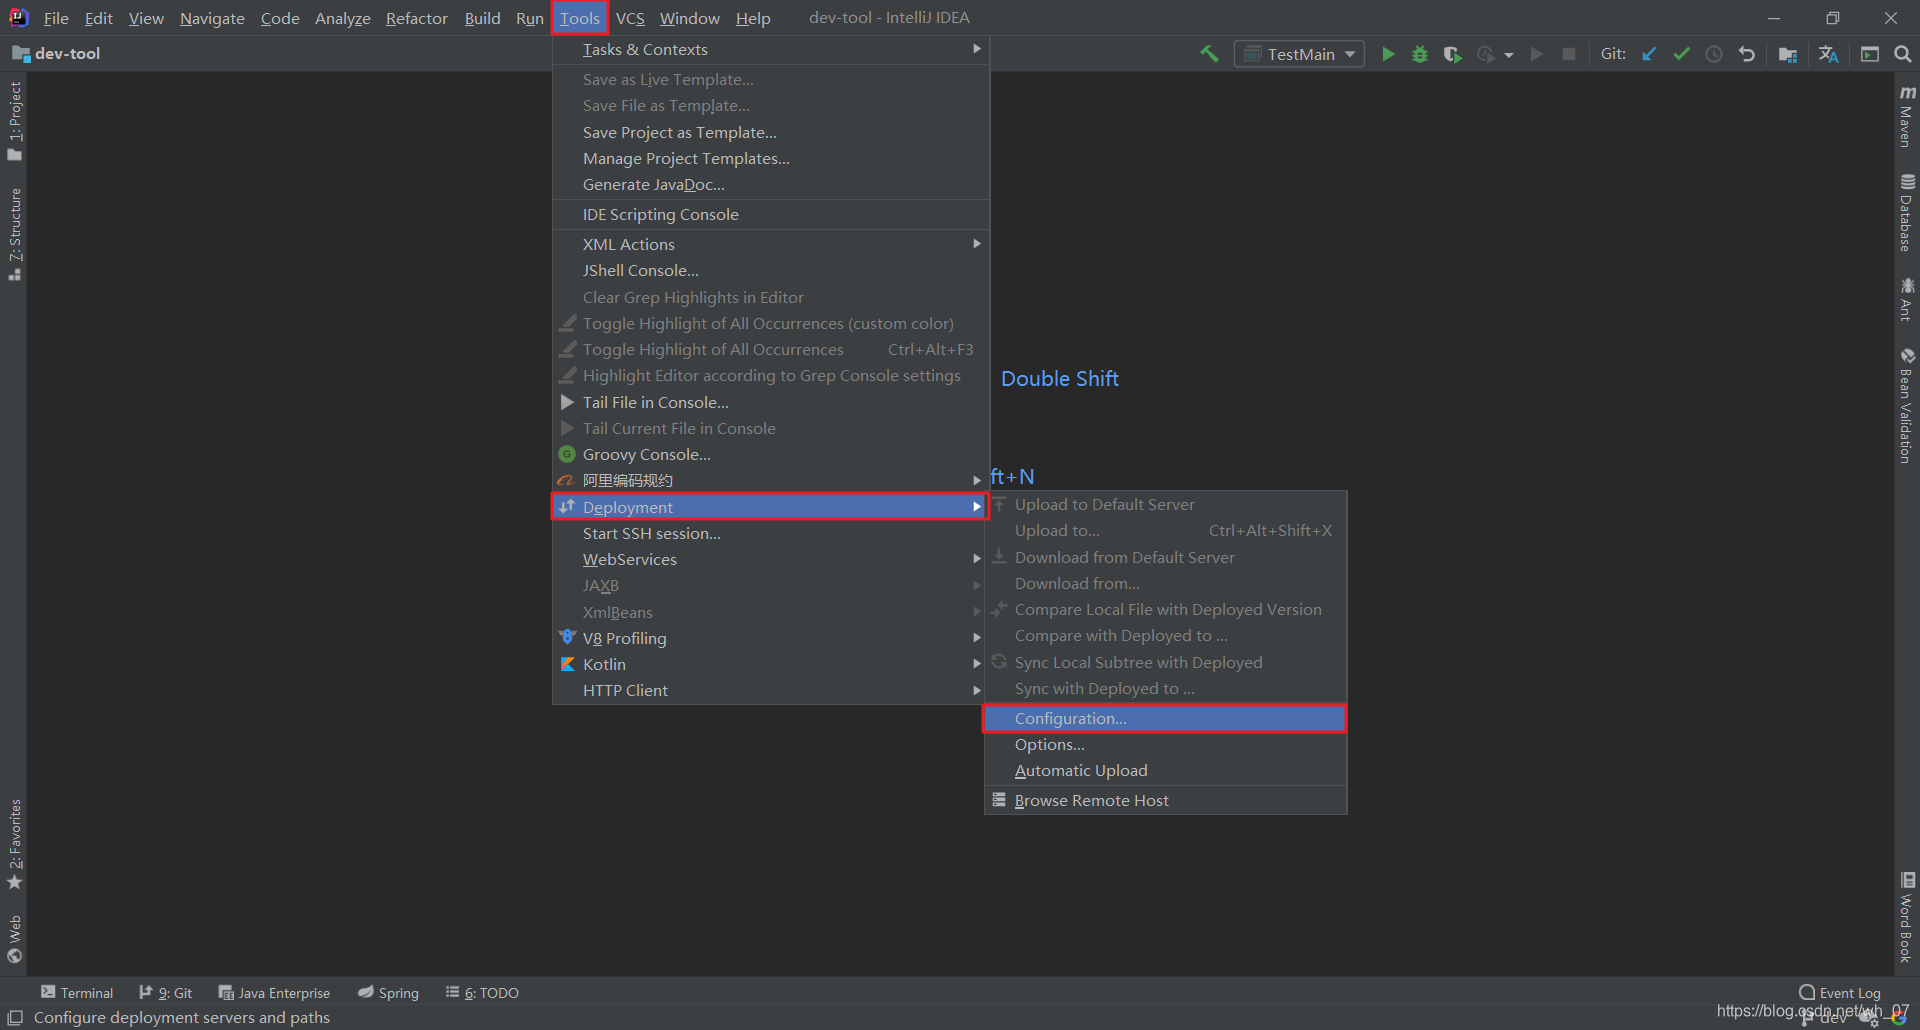Choose Options... in Deployment submenu

1165,744
